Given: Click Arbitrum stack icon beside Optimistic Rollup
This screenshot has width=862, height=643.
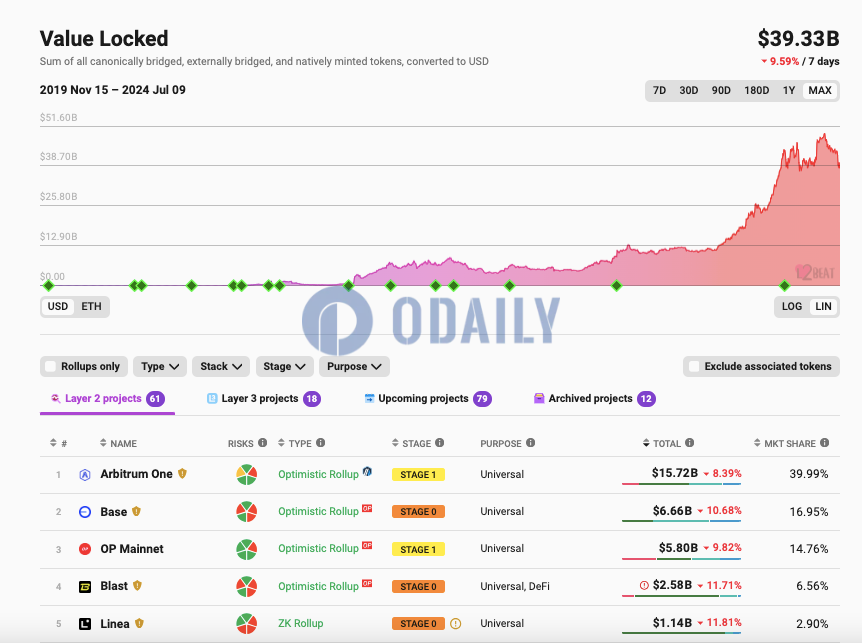Looking at the screenshot, I should [x=367, y=471].
